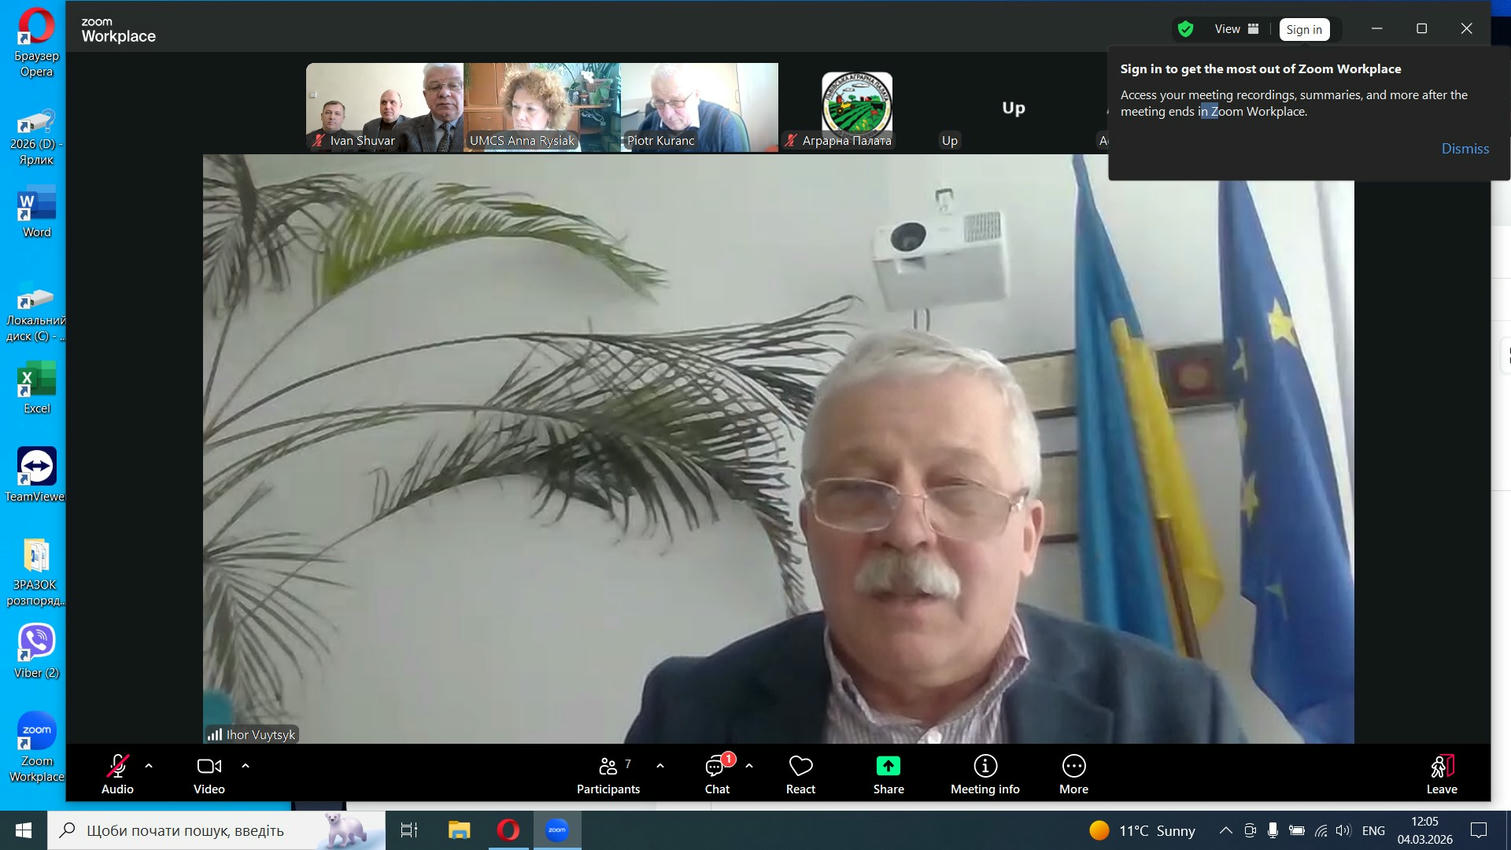Click the Leave meeting icon
The width and height of the screenshot is (1511, 850).
(x=1441, y=766)
